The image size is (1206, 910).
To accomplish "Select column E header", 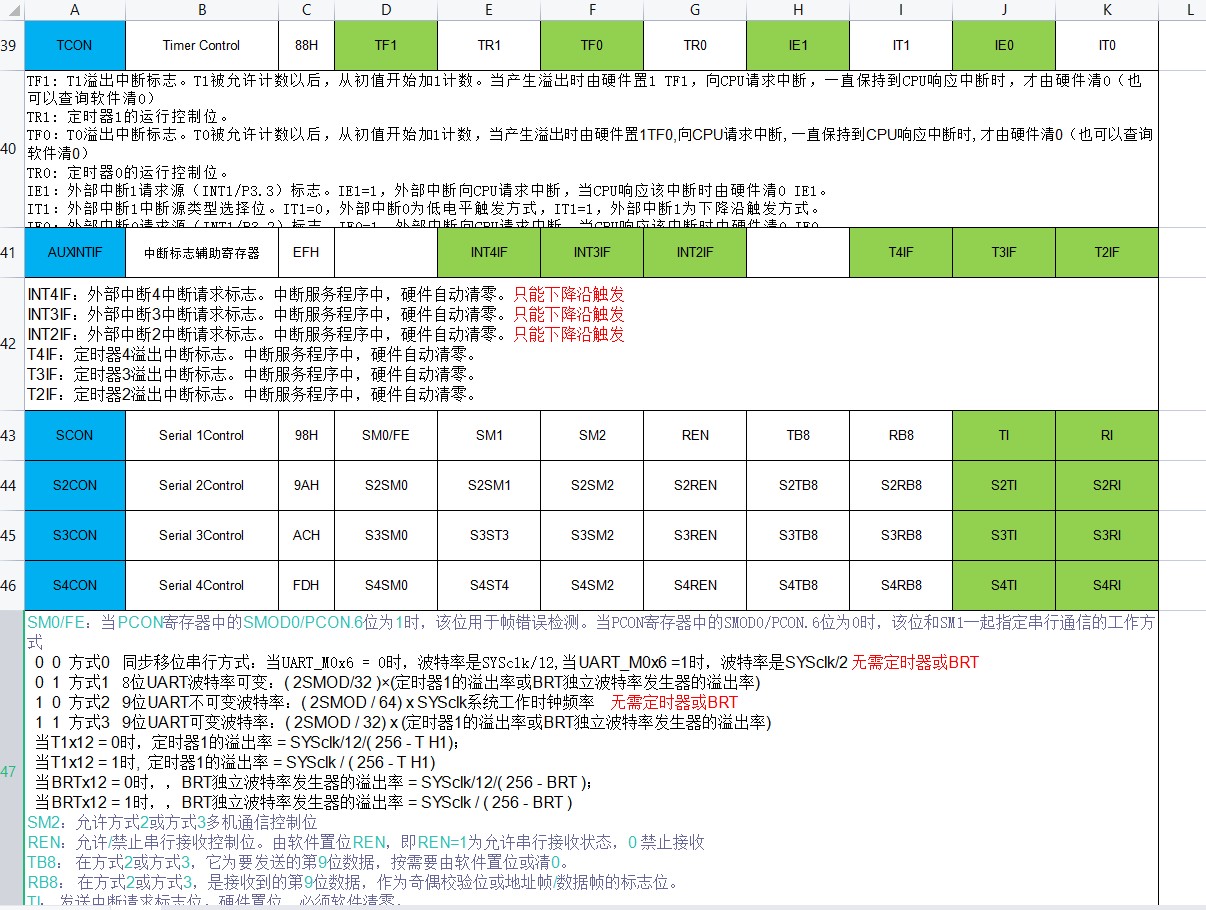I will (x=489, y=10).
